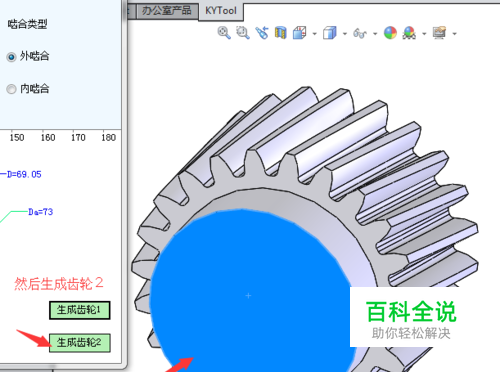Click the 生成齿轮2 button
Image resolution: width=500 pixels, height=372 pixels.
click(x=80, y=342)
